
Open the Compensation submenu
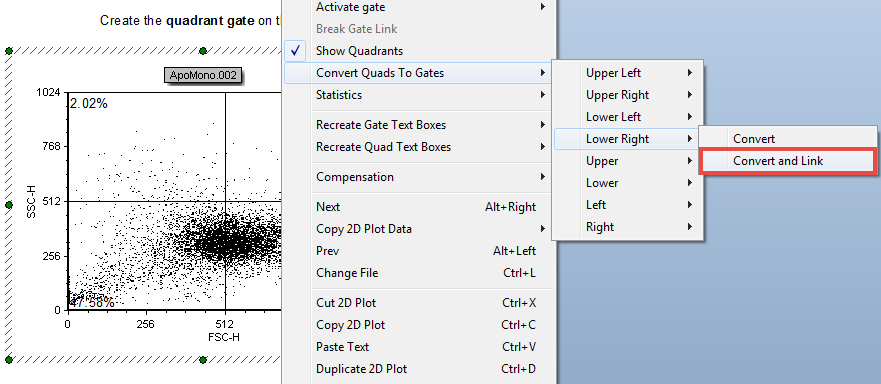419,177
